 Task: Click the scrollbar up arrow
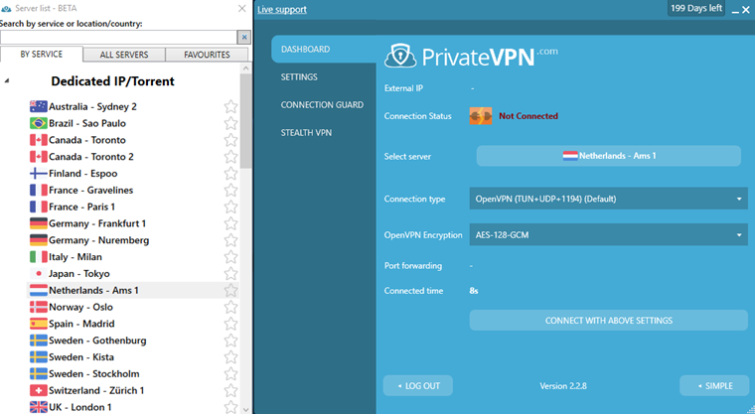point(246,68)
